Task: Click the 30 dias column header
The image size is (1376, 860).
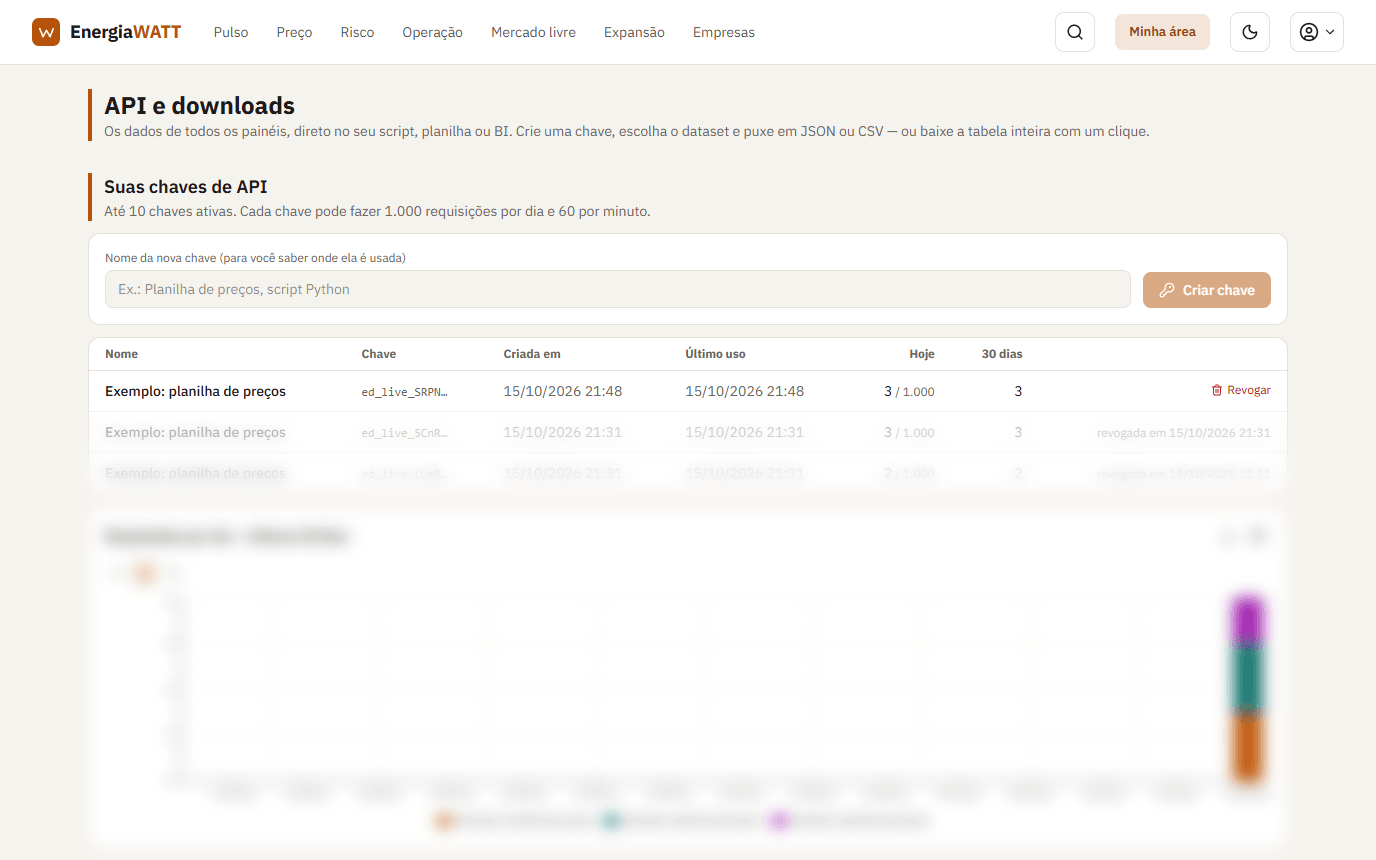Action: [1002, 354]
